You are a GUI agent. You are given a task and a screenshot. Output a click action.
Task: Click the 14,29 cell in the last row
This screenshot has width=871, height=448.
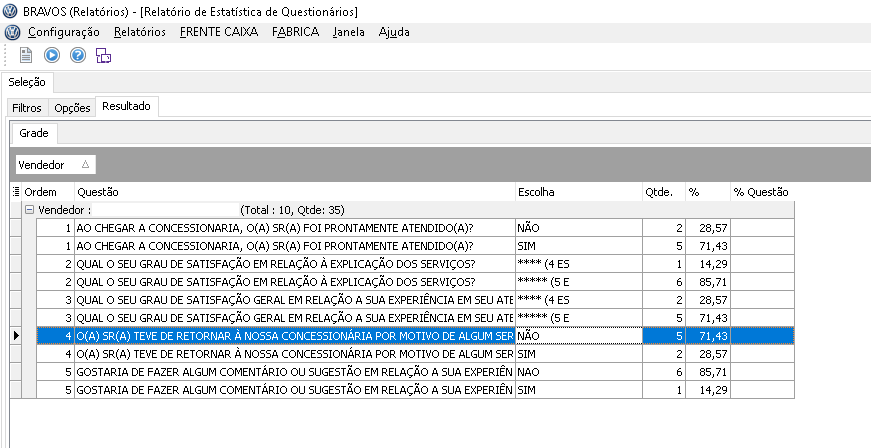[708, 390]
